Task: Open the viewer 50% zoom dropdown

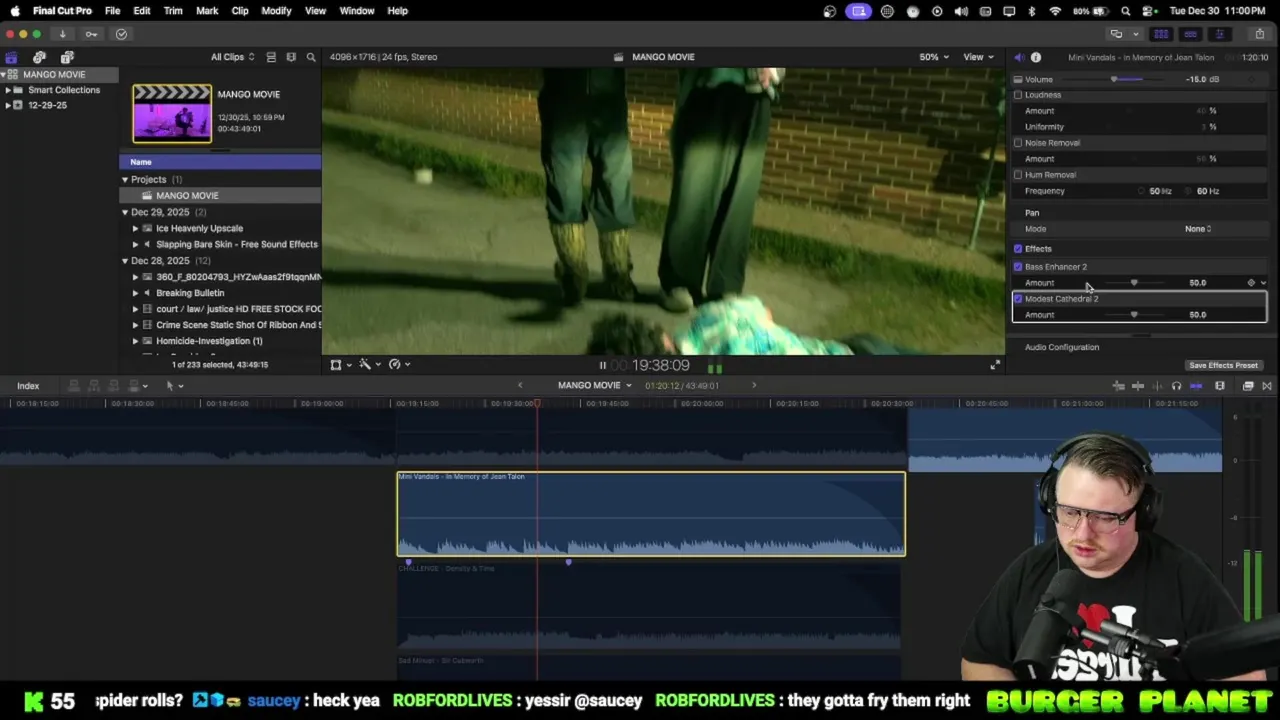Action: coord(934,57)
